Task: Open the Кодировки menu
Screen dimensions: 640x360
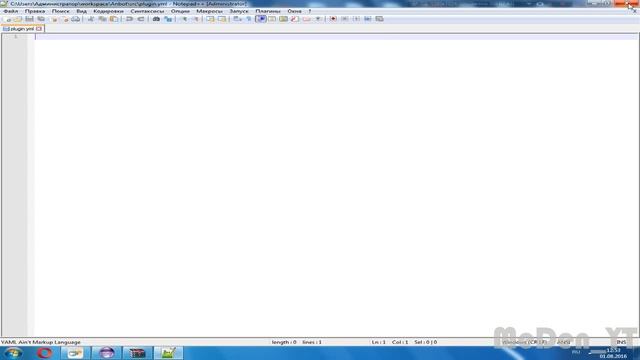Action: [108, 11]
